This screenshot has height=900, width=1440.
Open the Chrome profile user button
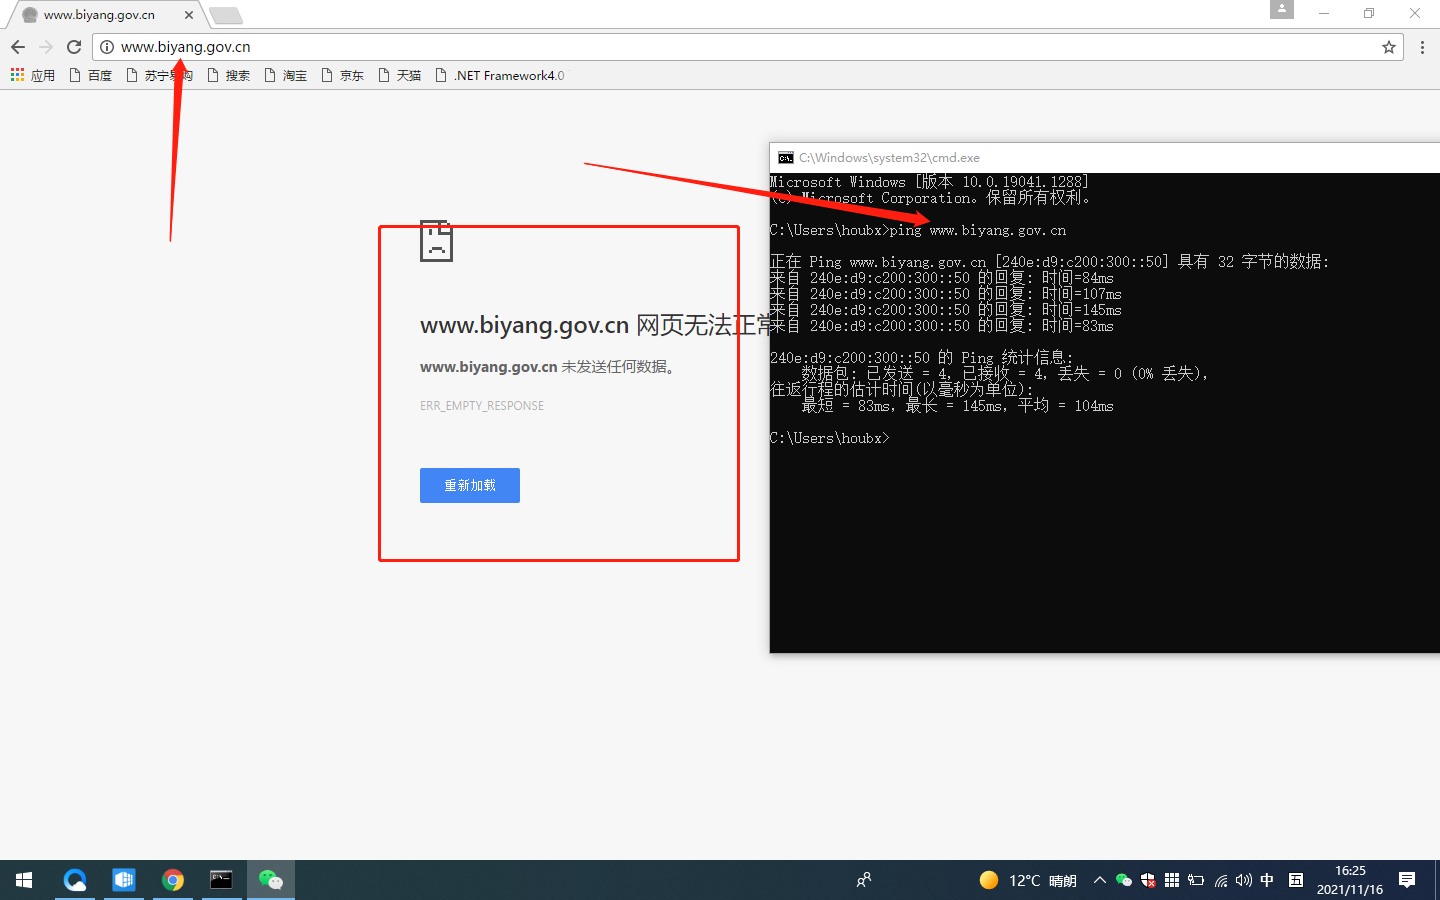(1281, 9)
